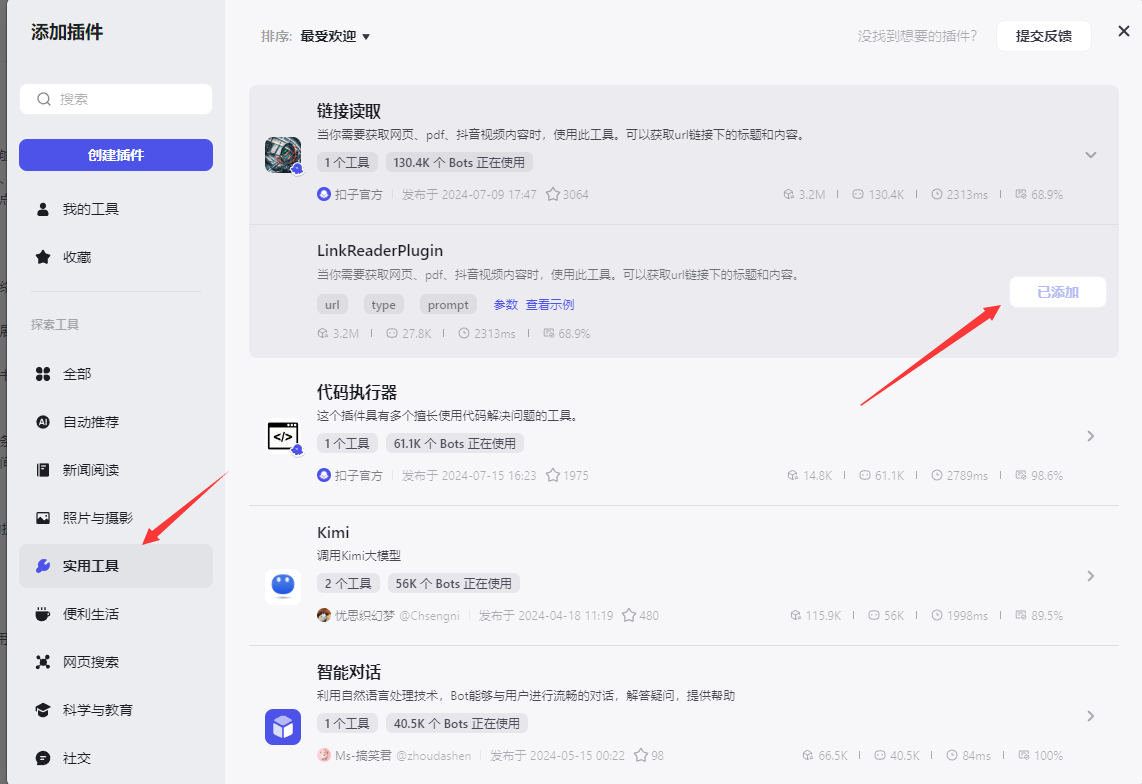Click the 已添加 button for LinkReaderPlugin
Viewport: 1142px width, 784px height.
[1058, 292]
